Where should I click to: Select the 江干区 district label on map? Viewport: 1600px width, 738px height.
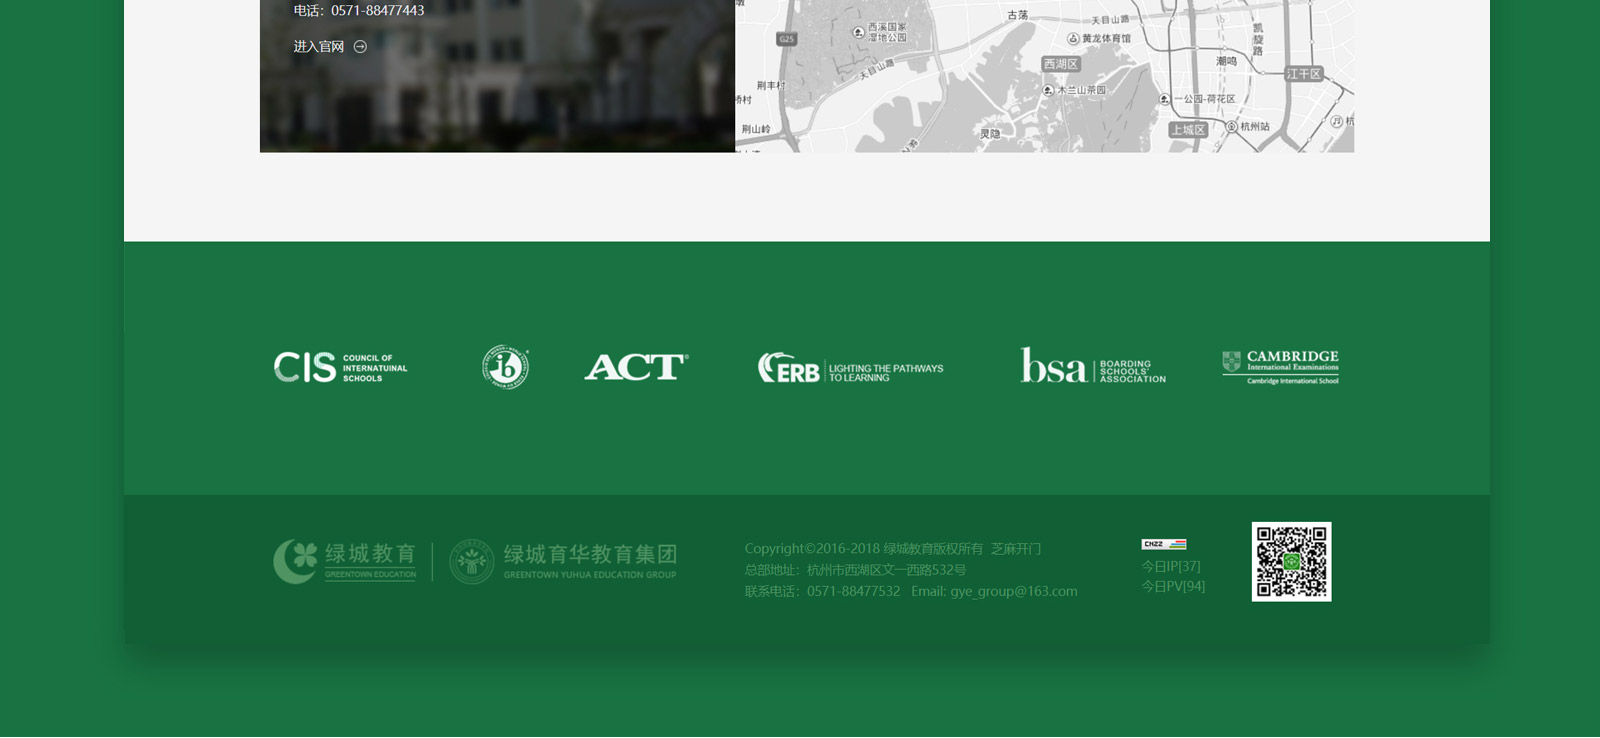pos(1304,74)
